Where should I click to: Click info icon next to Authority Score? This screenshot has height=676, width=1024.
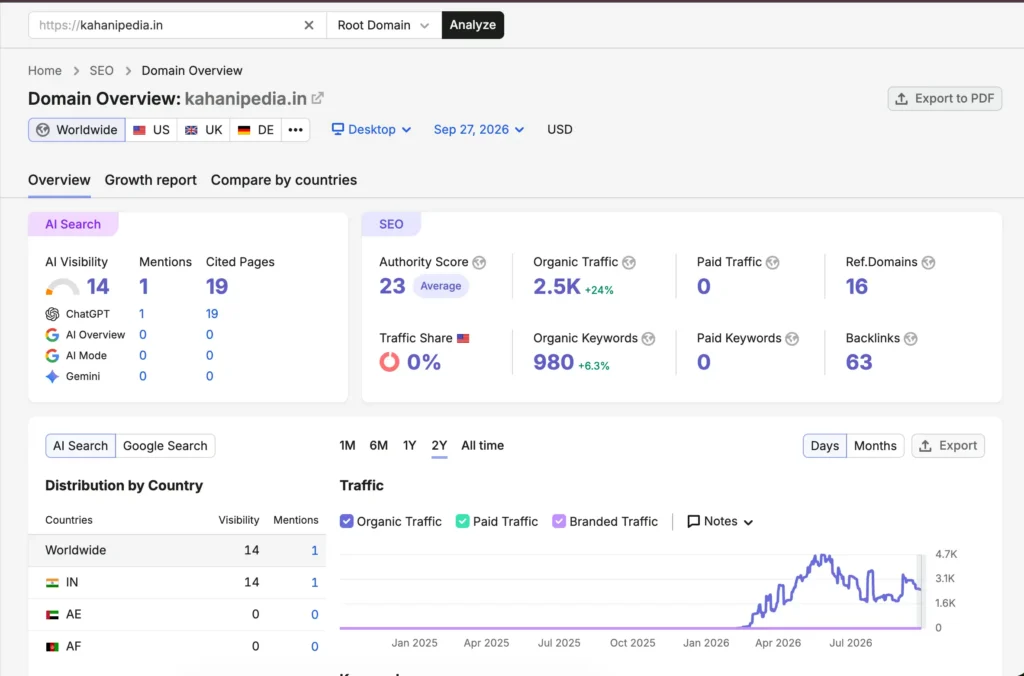click(x=479, y=263)
